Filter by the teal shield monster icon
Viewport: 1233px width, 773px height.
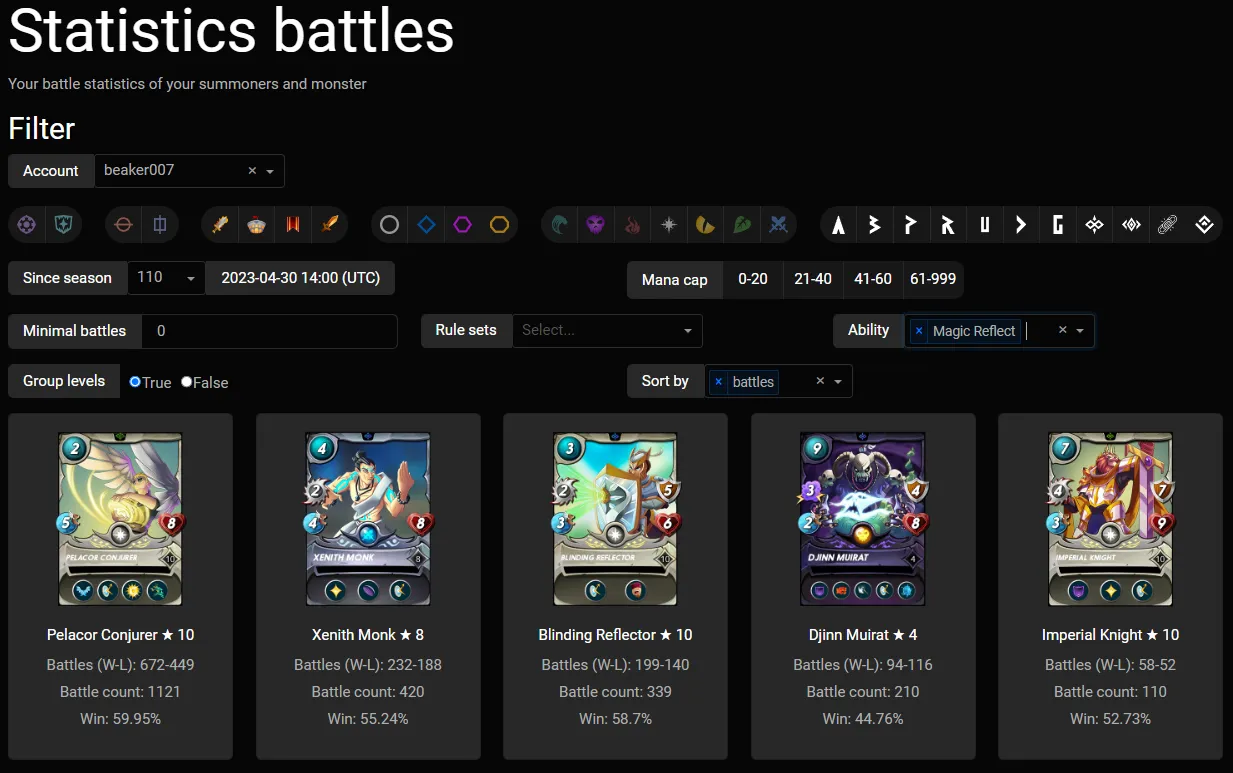point(65,225)
